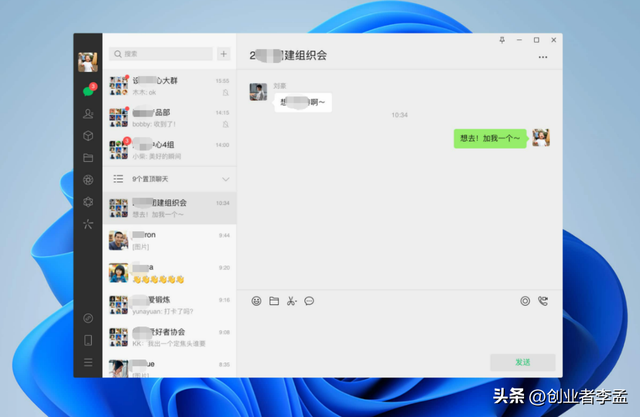Click the plus button next to search
Viewport: 640px width, 417px height.
[x=224, y=54]
